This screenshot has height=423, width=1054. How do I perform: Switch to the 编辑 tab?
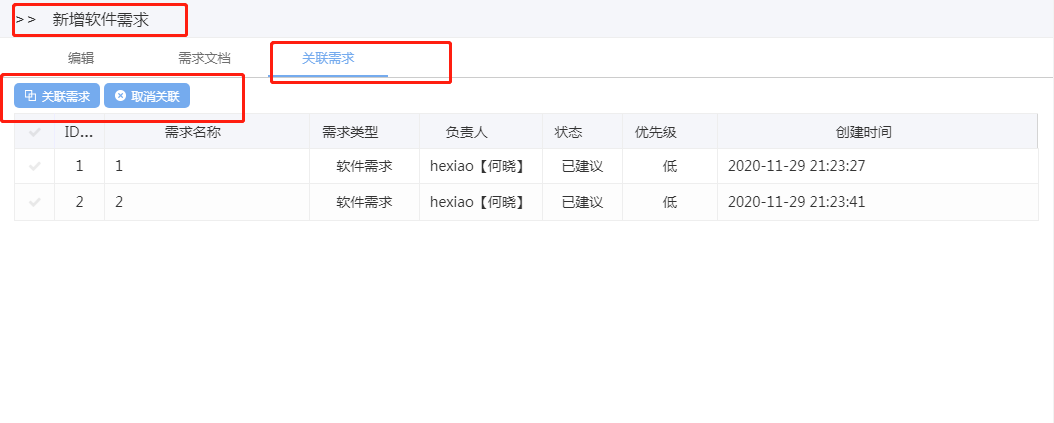tap(81, 58)
